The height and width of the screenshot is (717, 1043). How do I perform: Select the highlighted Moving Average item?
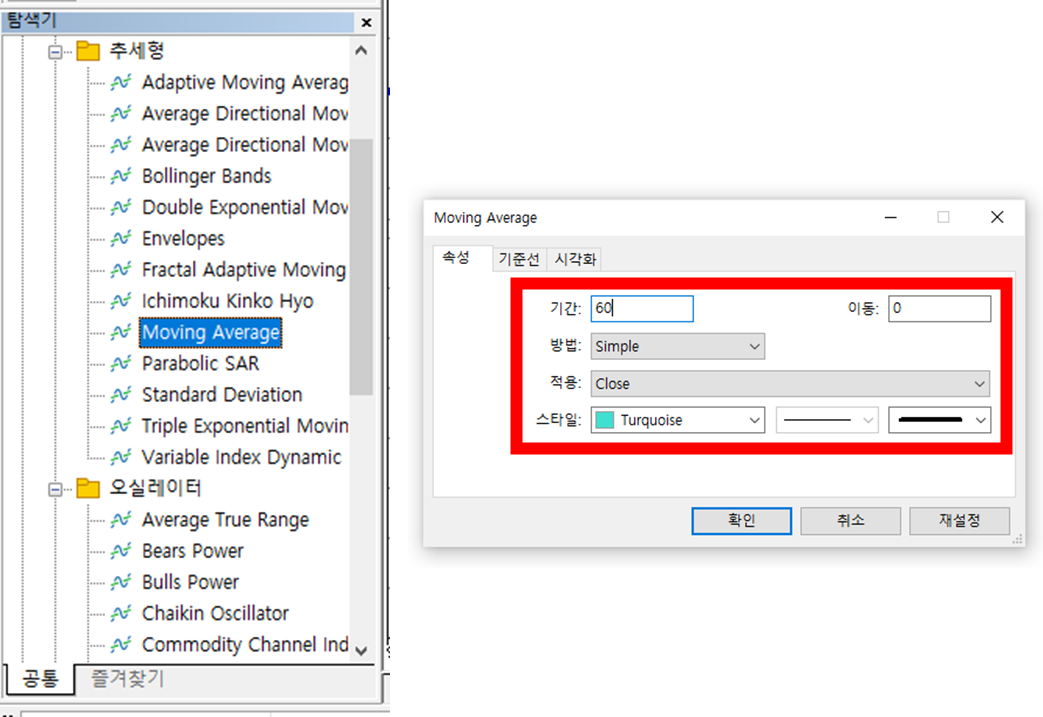(x=211, y=333)
